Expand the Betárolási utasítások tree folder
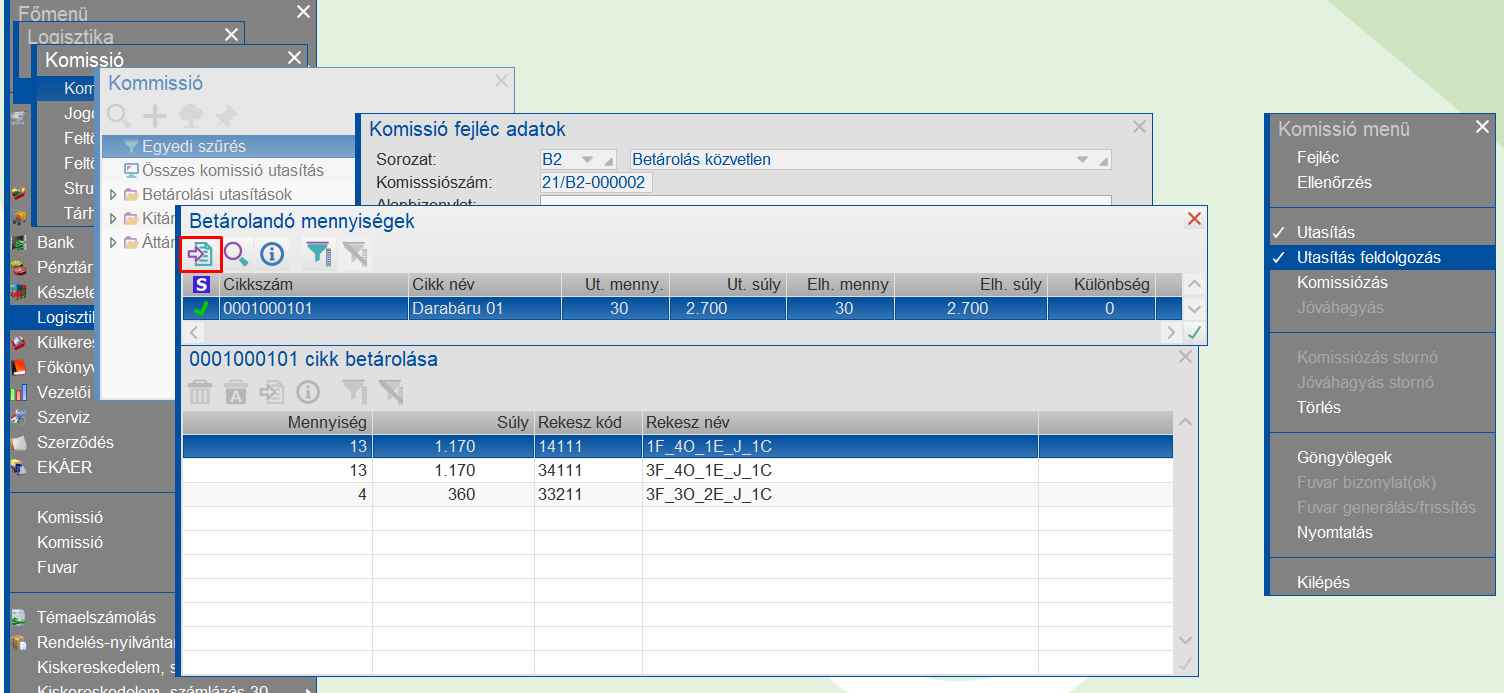The width and height of the screenshot is (1504, 693). point(113,194)
